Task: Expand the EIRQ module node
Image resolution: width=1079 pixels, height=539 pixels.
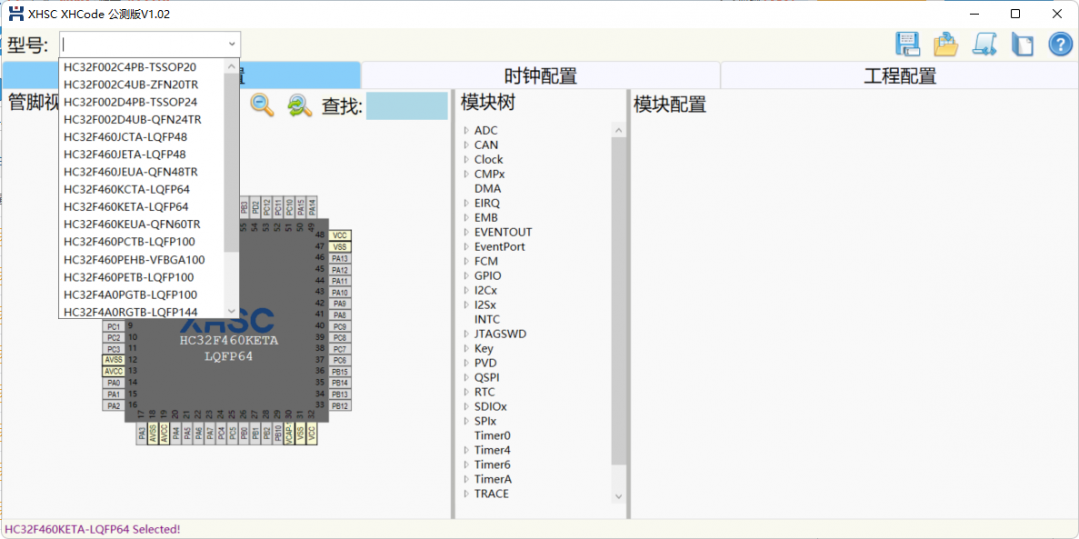Action: (466, 203)
